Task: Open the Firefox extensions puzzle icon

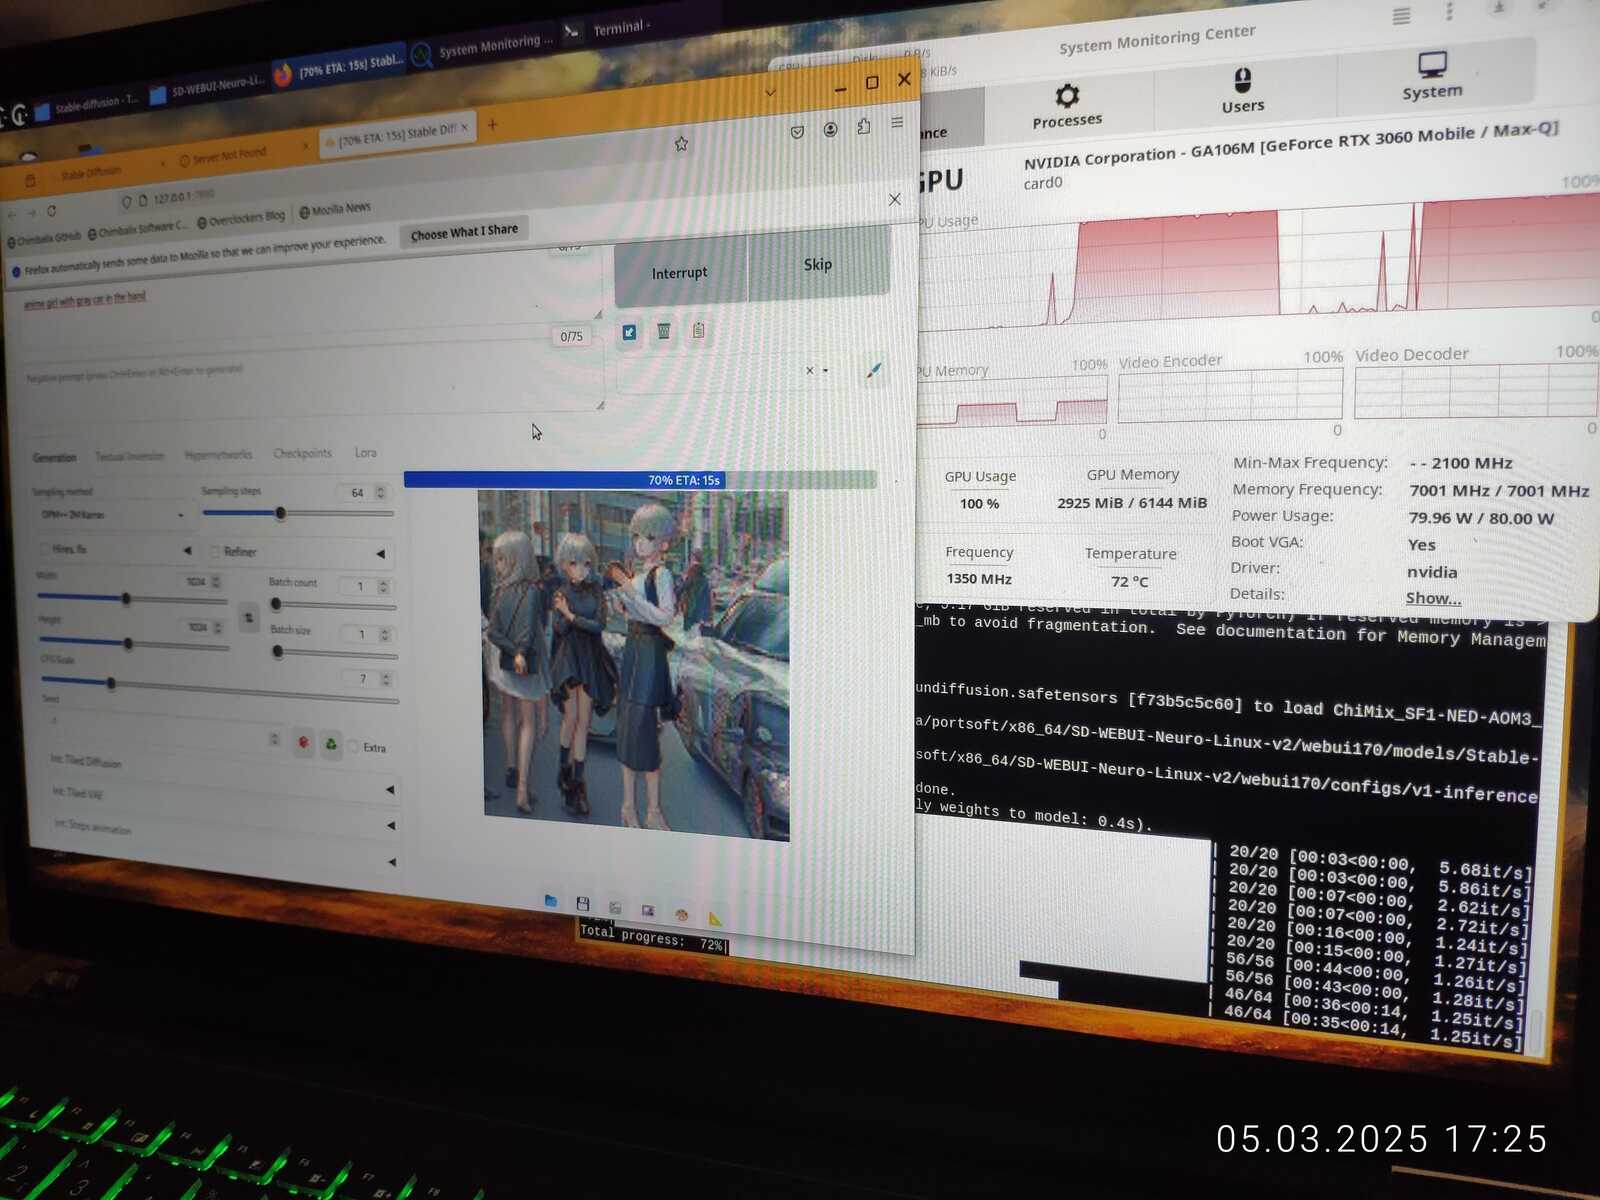Action: coord(864,126)
